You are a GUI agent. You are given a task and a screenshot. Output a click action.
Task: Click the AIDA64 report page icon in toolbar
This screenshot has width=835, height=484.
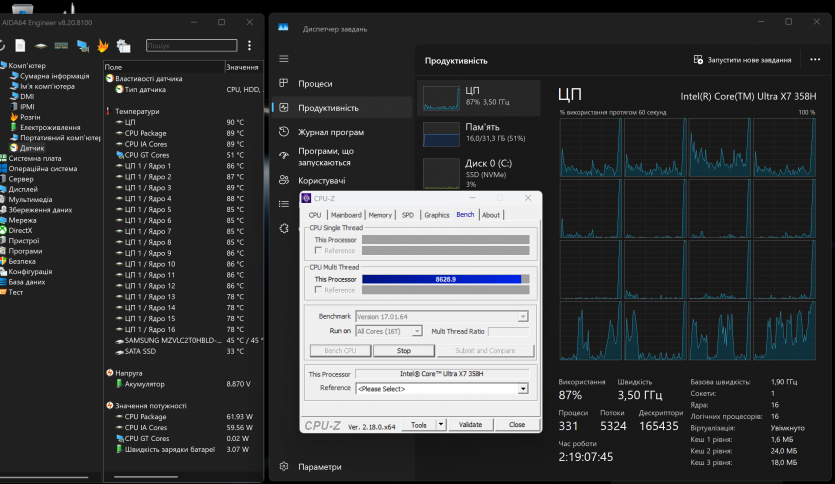click(x=20, y=46)
